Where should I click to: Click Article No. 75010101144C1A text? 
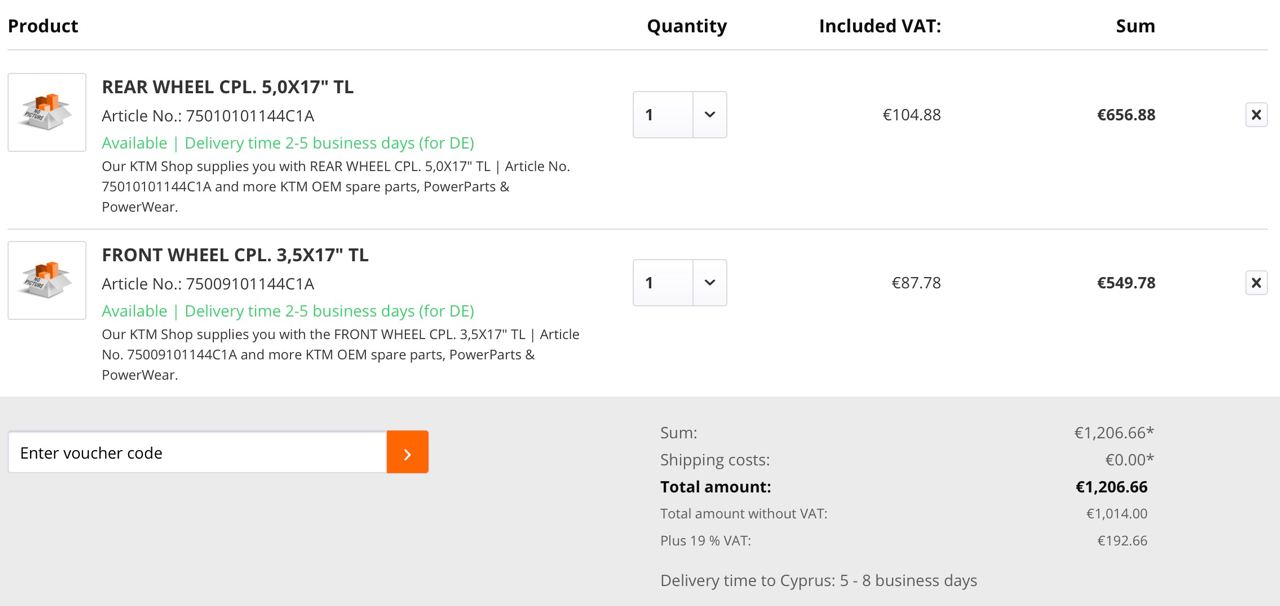point(208,115)
